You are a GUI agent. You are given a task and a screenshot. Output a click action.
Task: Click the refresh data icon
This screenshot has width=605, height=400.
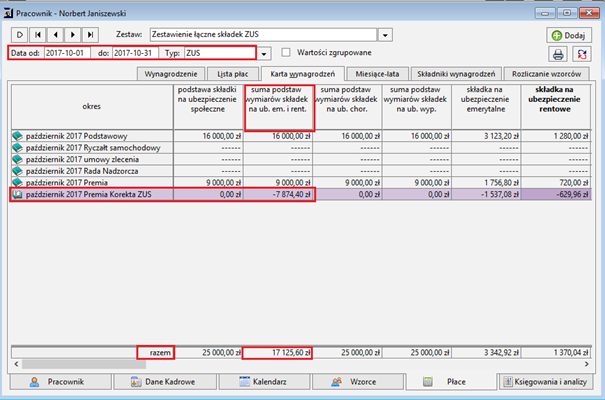[582, 54]
